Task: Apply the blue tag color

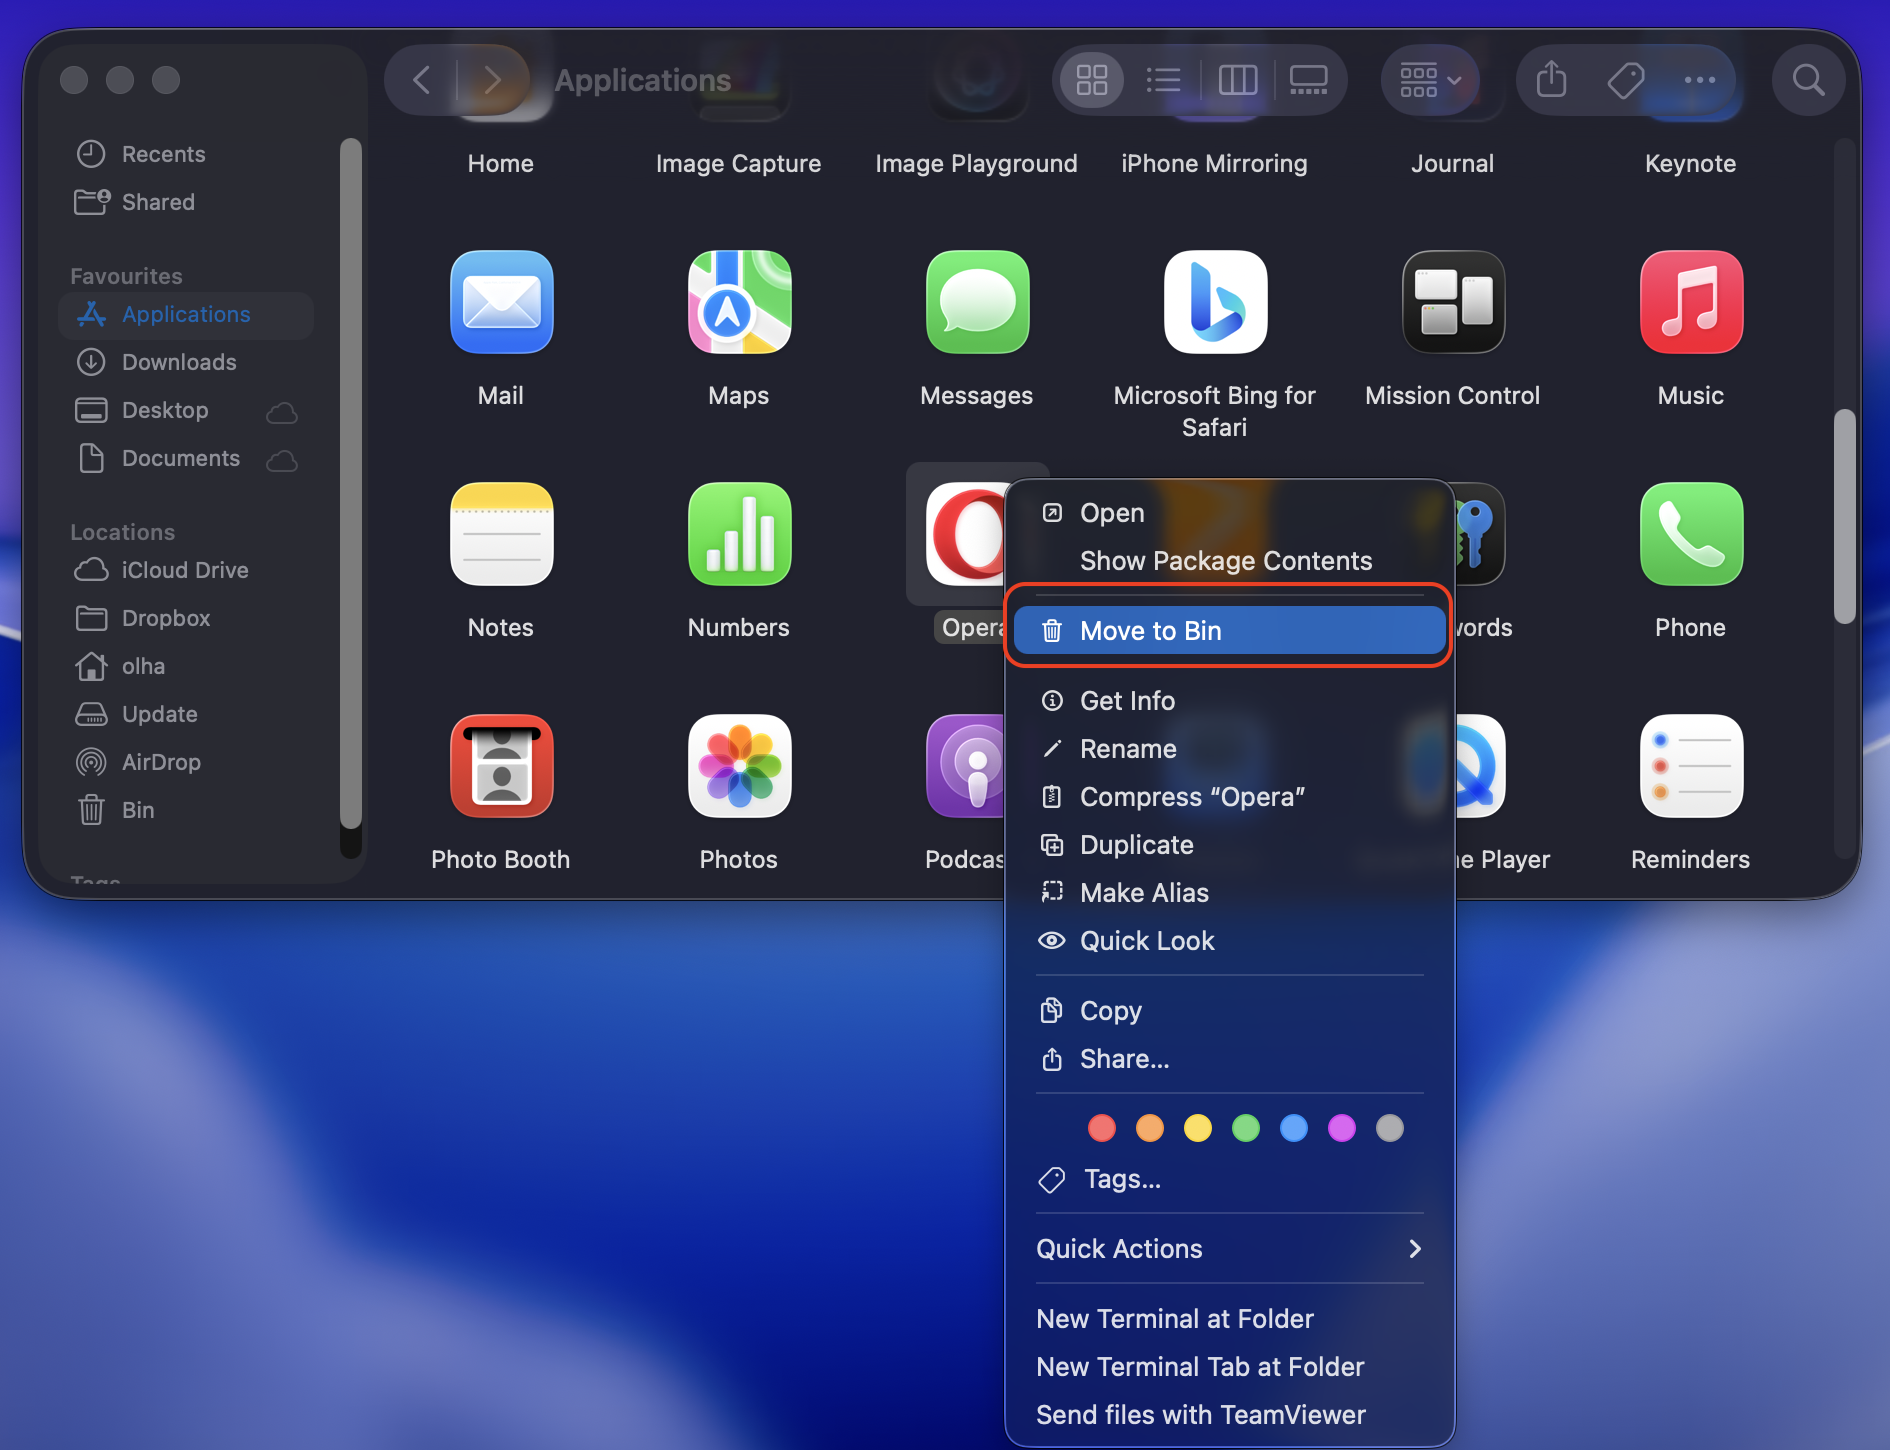Action: (x=1294, y=1128)
